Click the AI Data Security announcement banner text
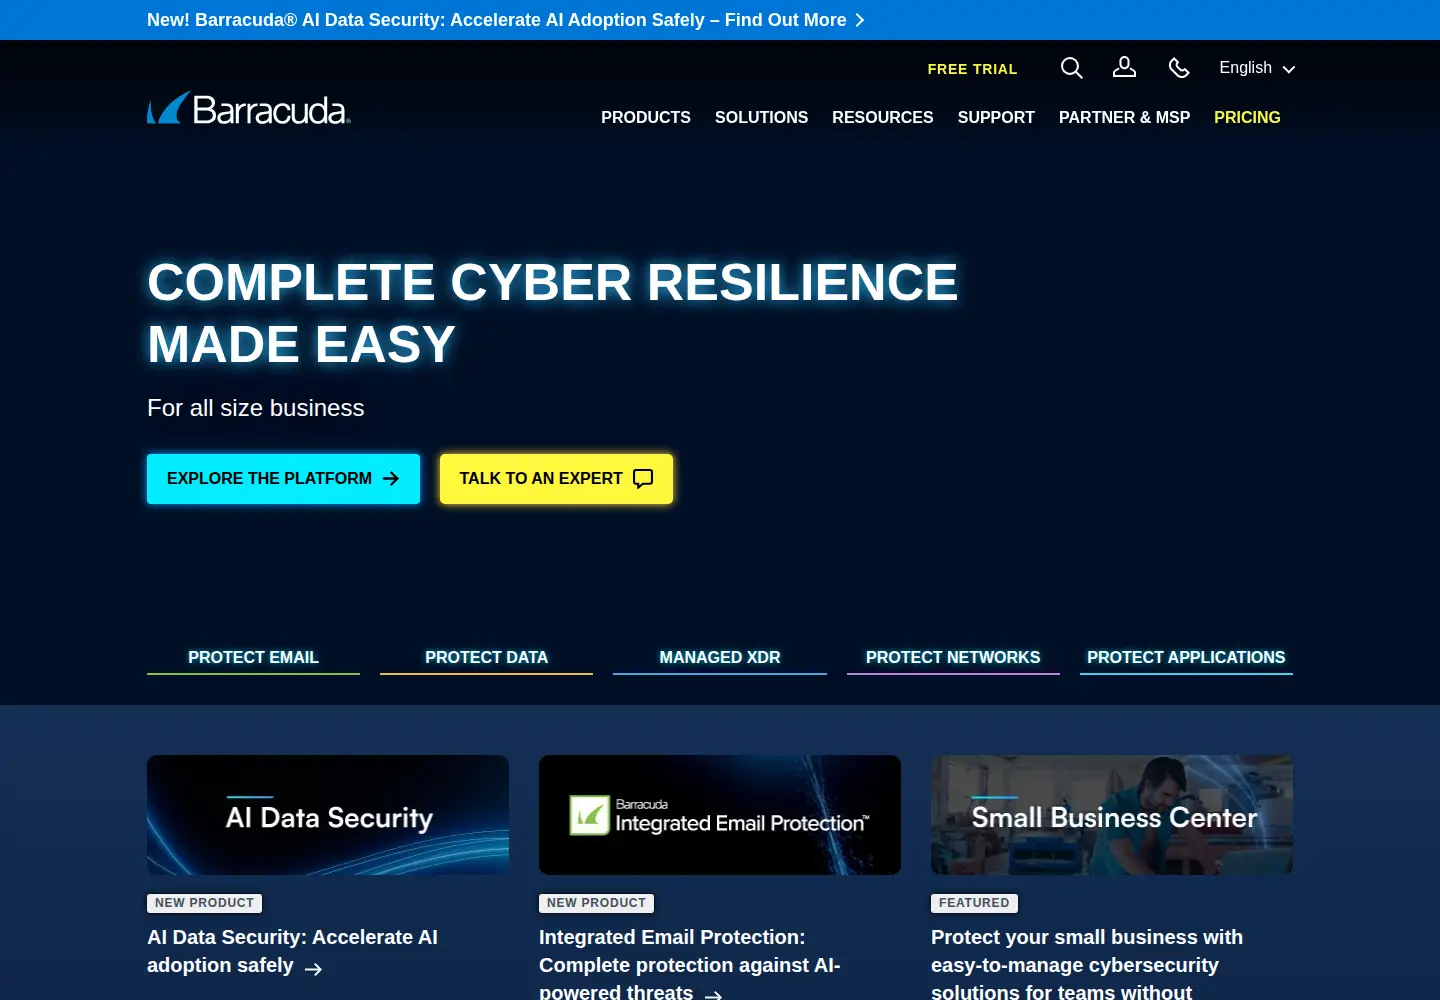Screen dimensions: 1440x1000 pos(496,20)
